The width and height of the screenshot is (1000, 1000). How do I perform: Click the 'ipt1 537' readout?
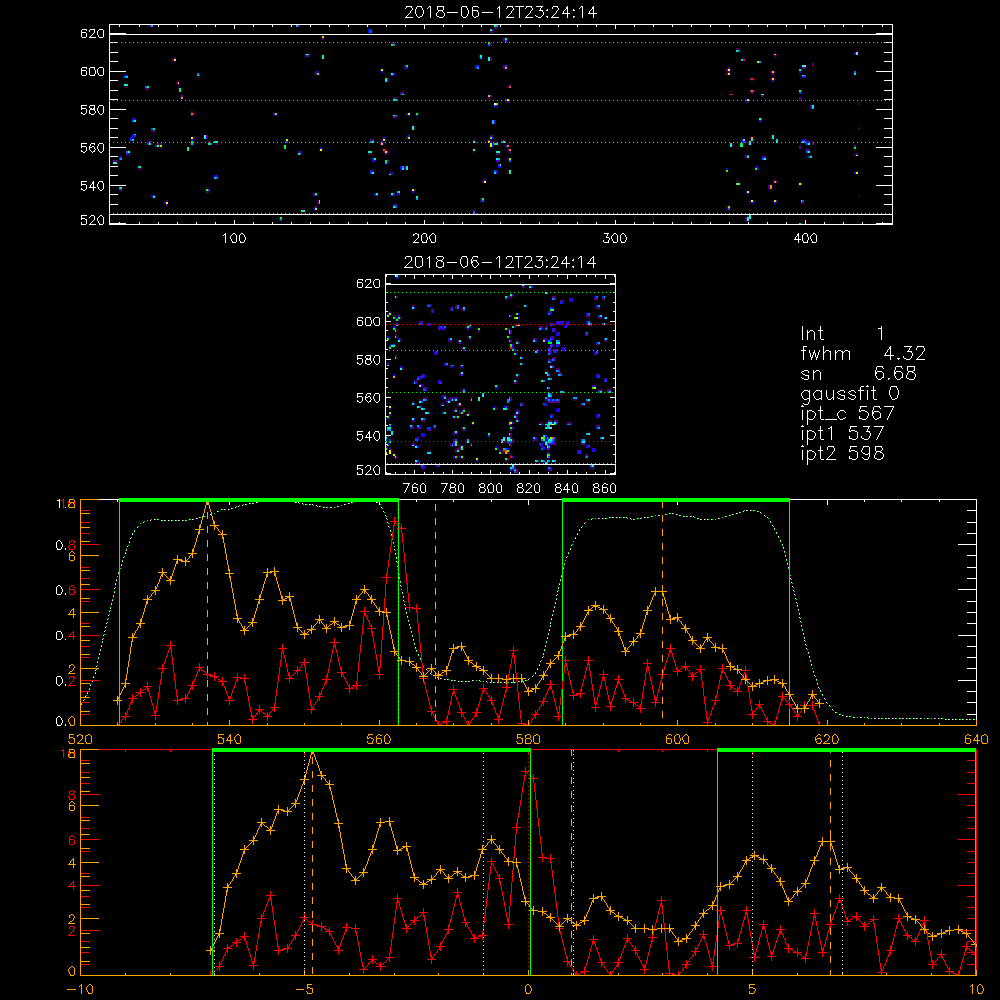pyautogui.click(x=842, y=434)
